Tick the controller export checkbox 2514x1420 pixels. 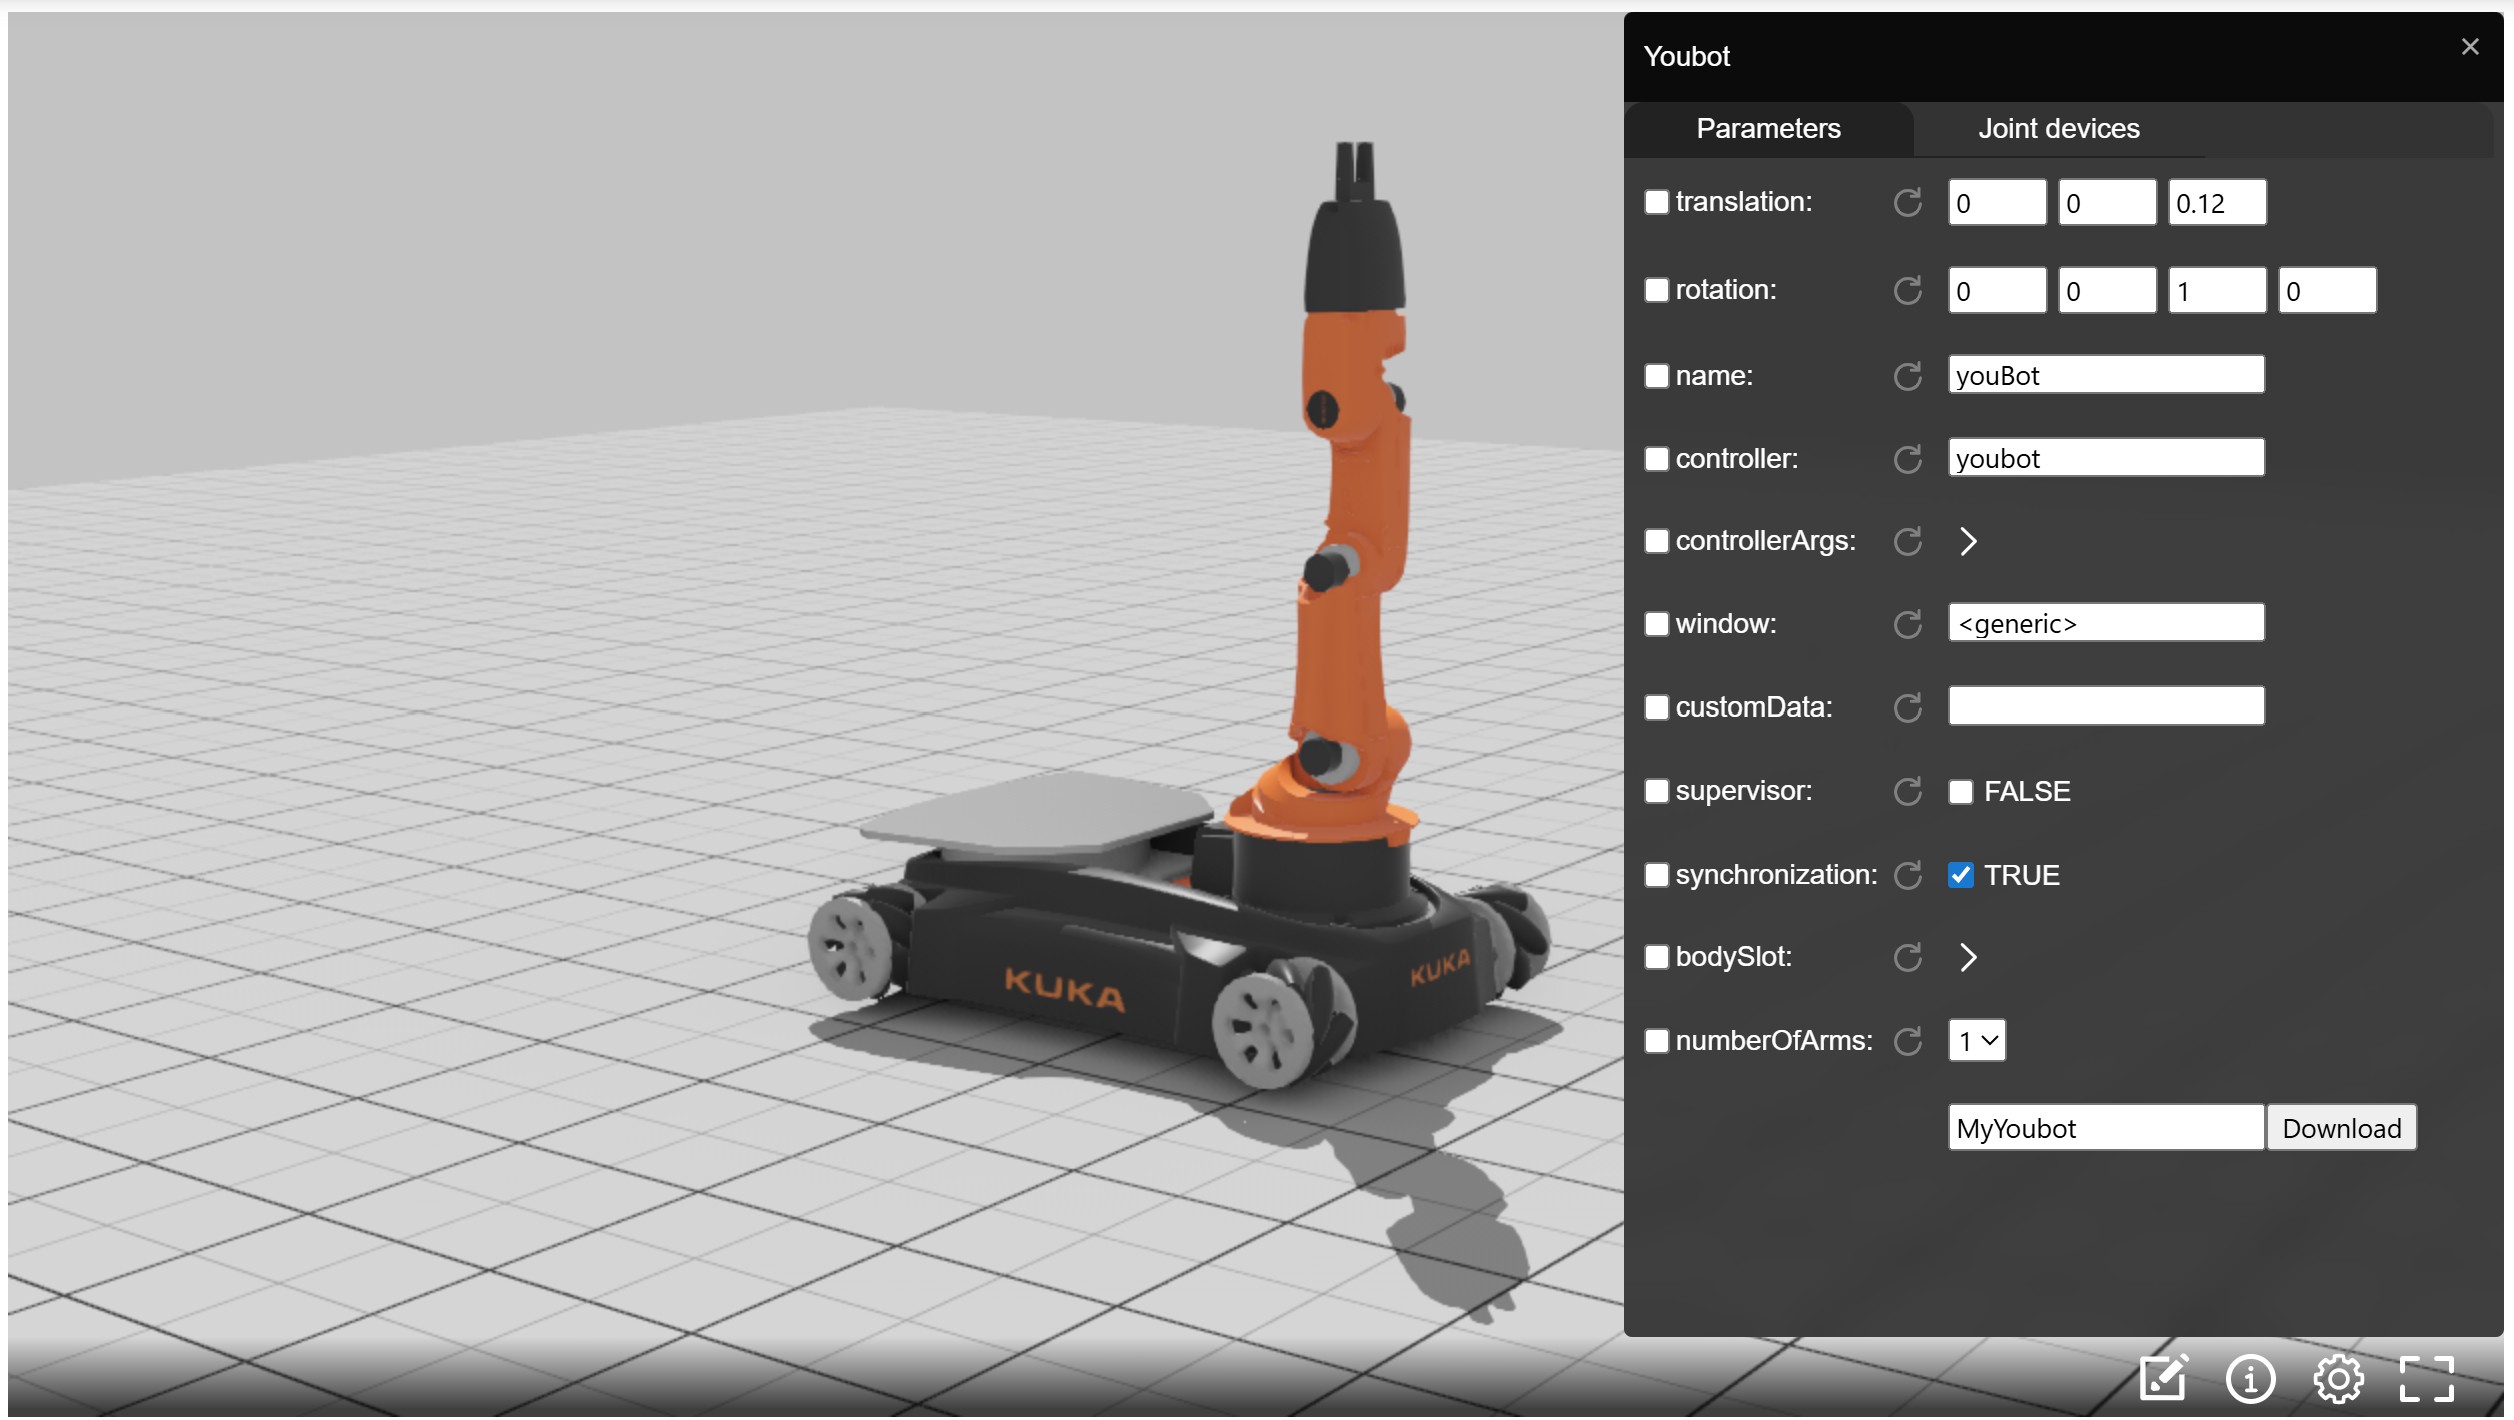(1657, 459)
